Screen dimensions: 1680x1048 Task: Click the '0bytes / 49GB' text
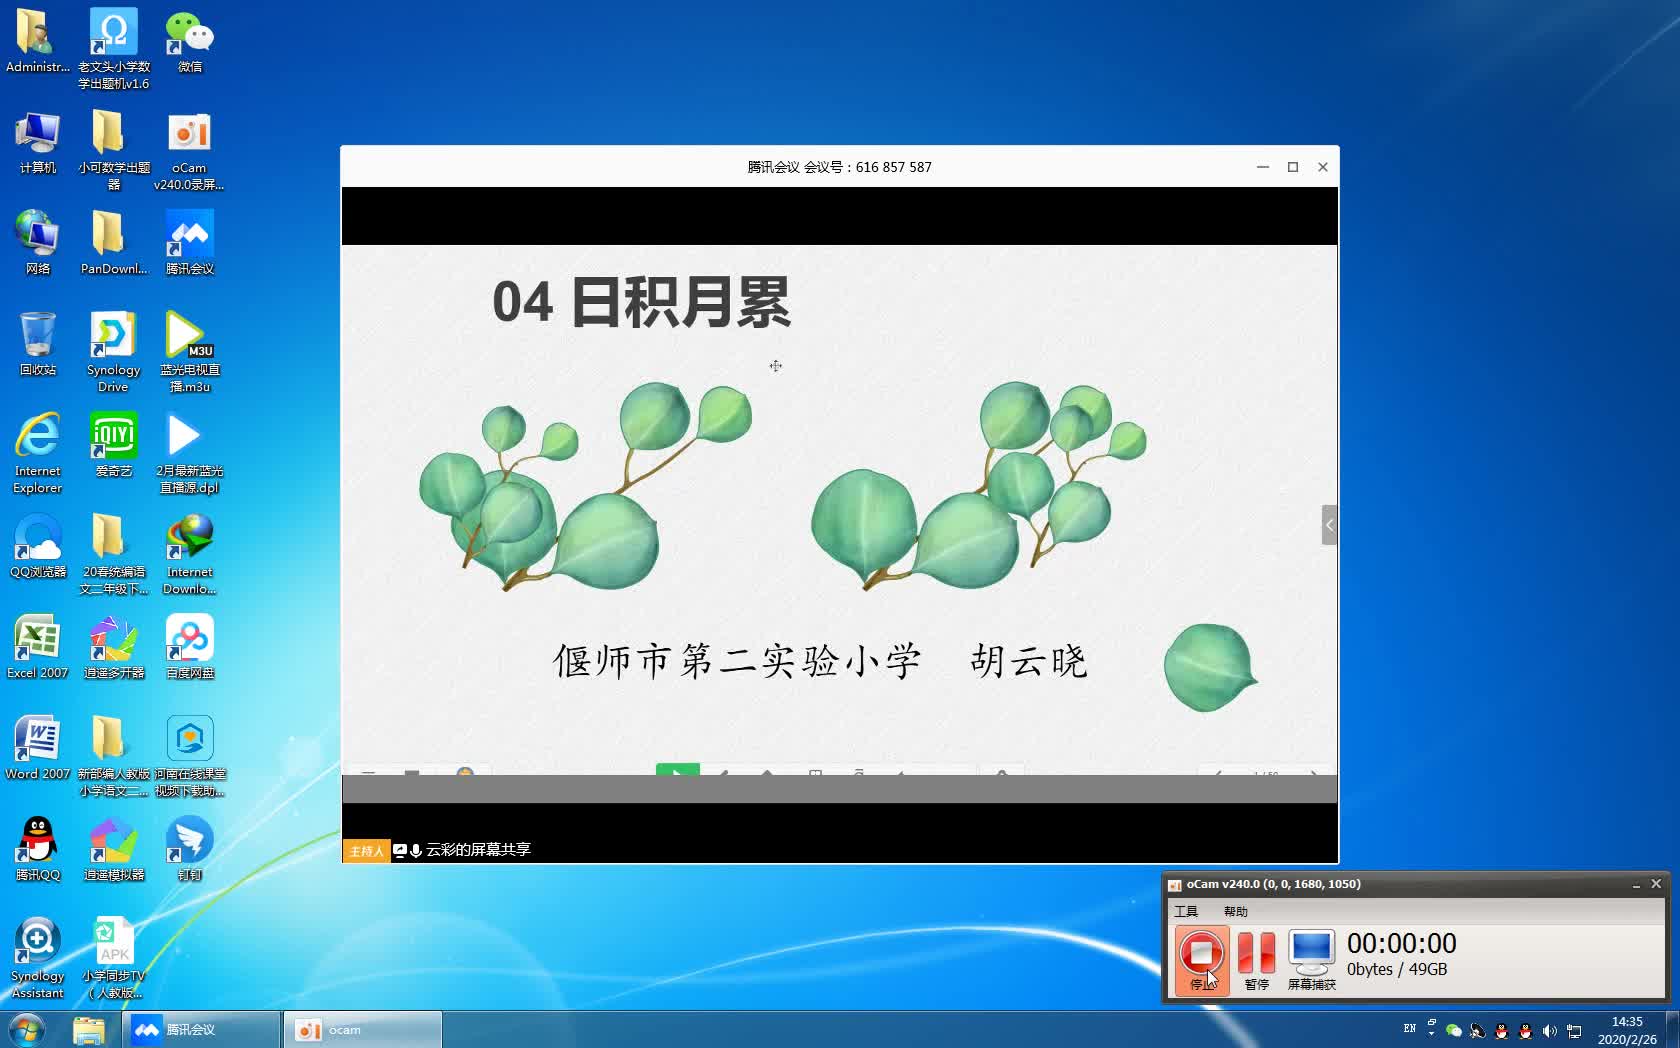click(1397, 969)
